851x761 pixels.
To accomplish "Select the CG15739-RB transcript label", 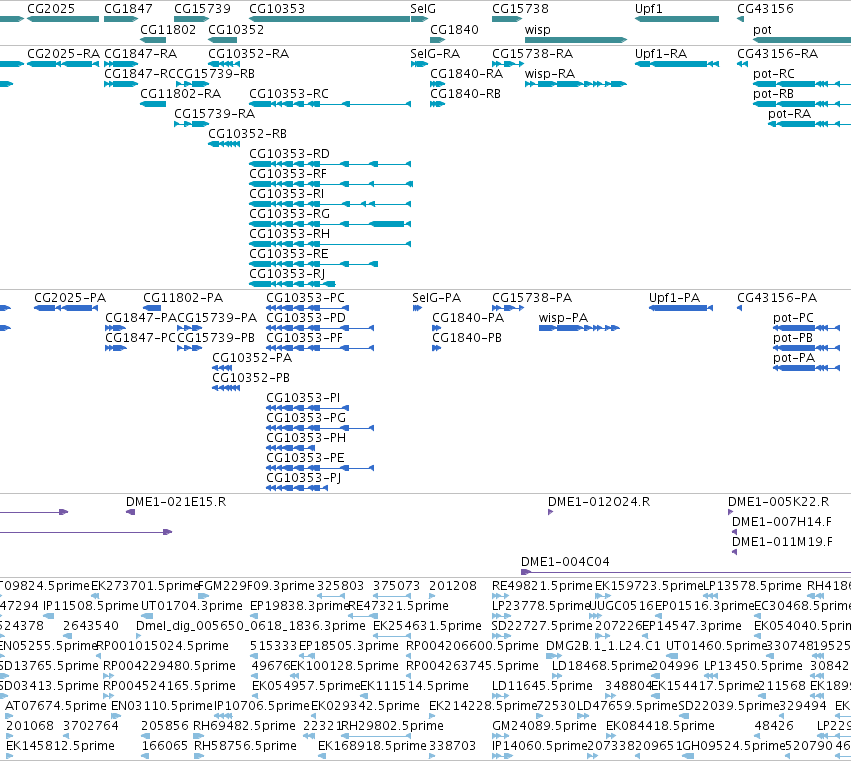I will pos(215,74).
